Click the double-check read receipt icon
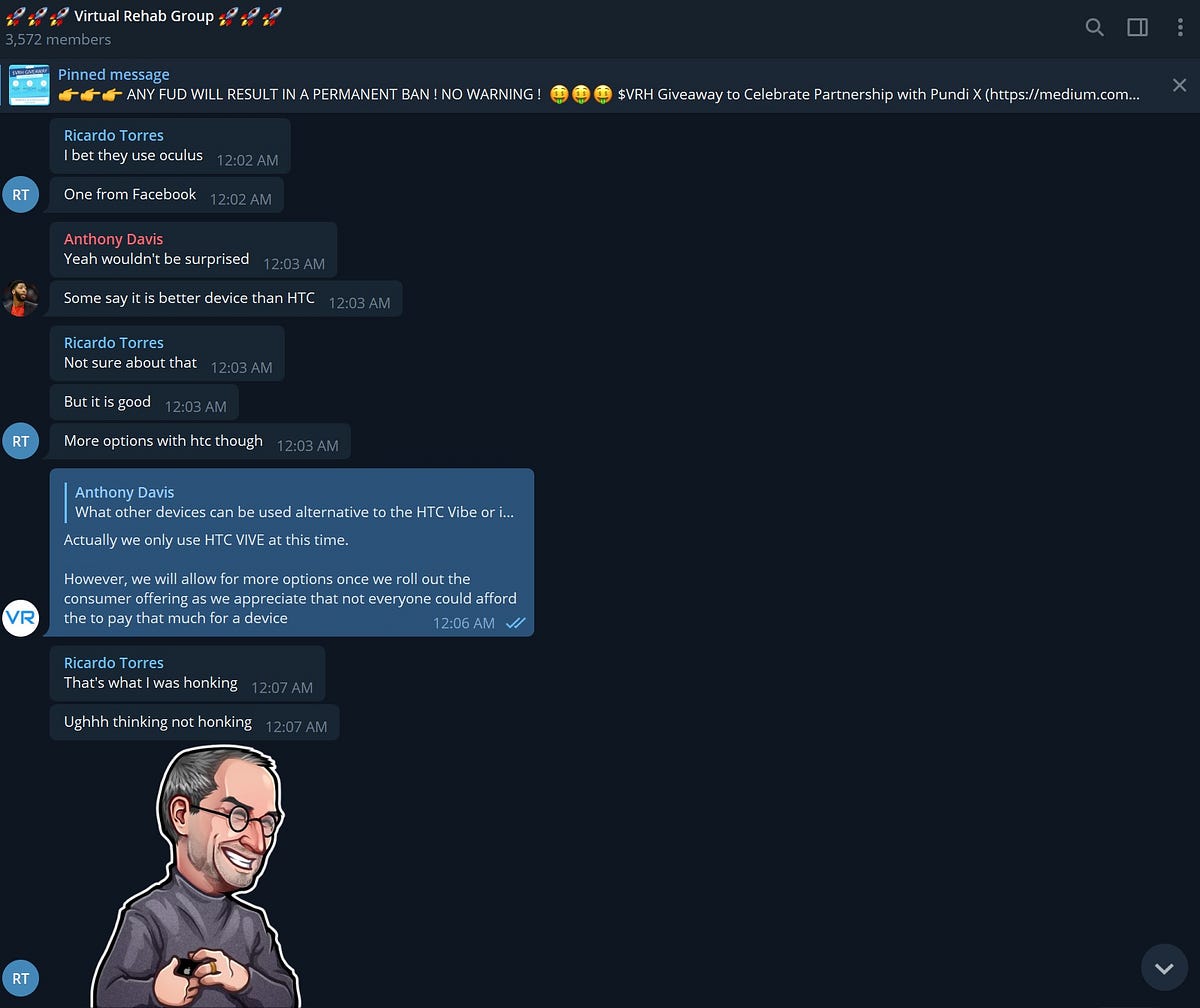 point(515,623)
